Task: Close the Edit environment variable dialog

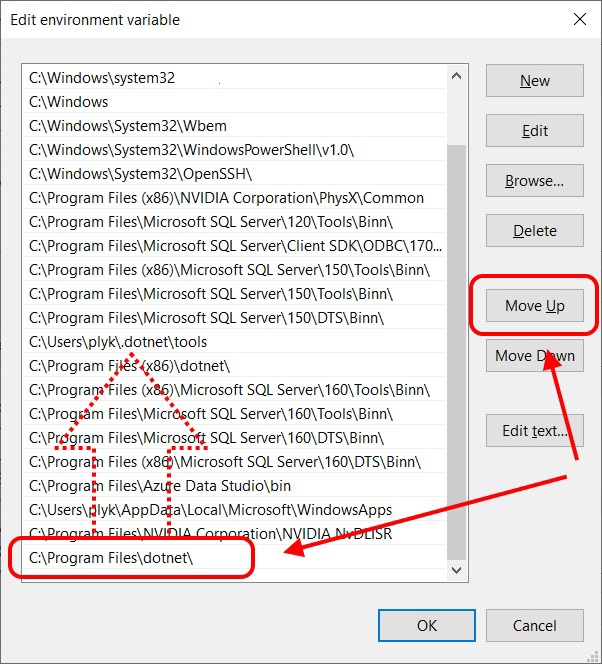Action: tap(580, 19)
